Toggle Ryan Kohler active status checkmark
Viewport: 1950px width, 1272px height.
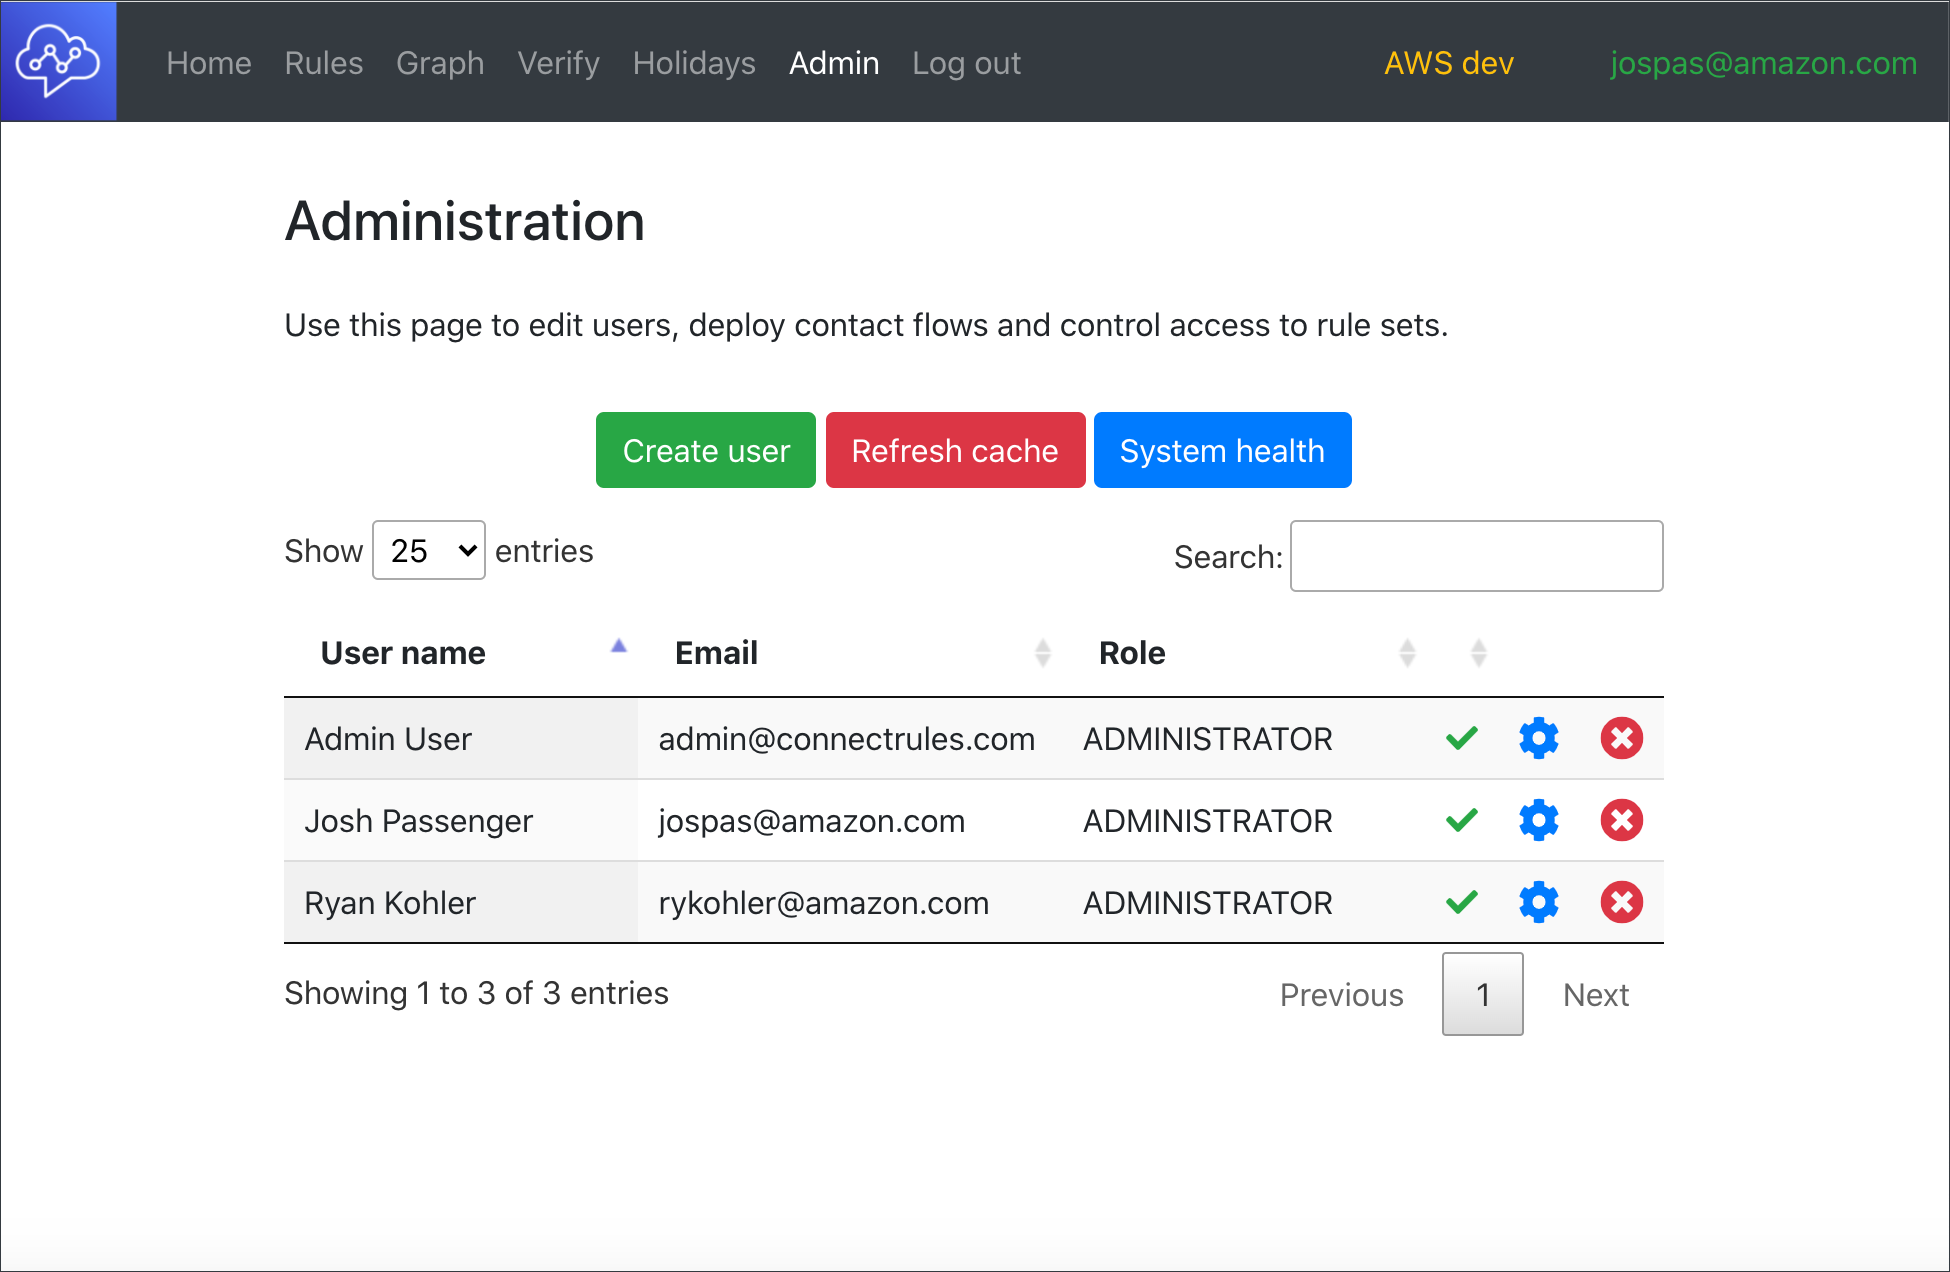point(1461,902)
